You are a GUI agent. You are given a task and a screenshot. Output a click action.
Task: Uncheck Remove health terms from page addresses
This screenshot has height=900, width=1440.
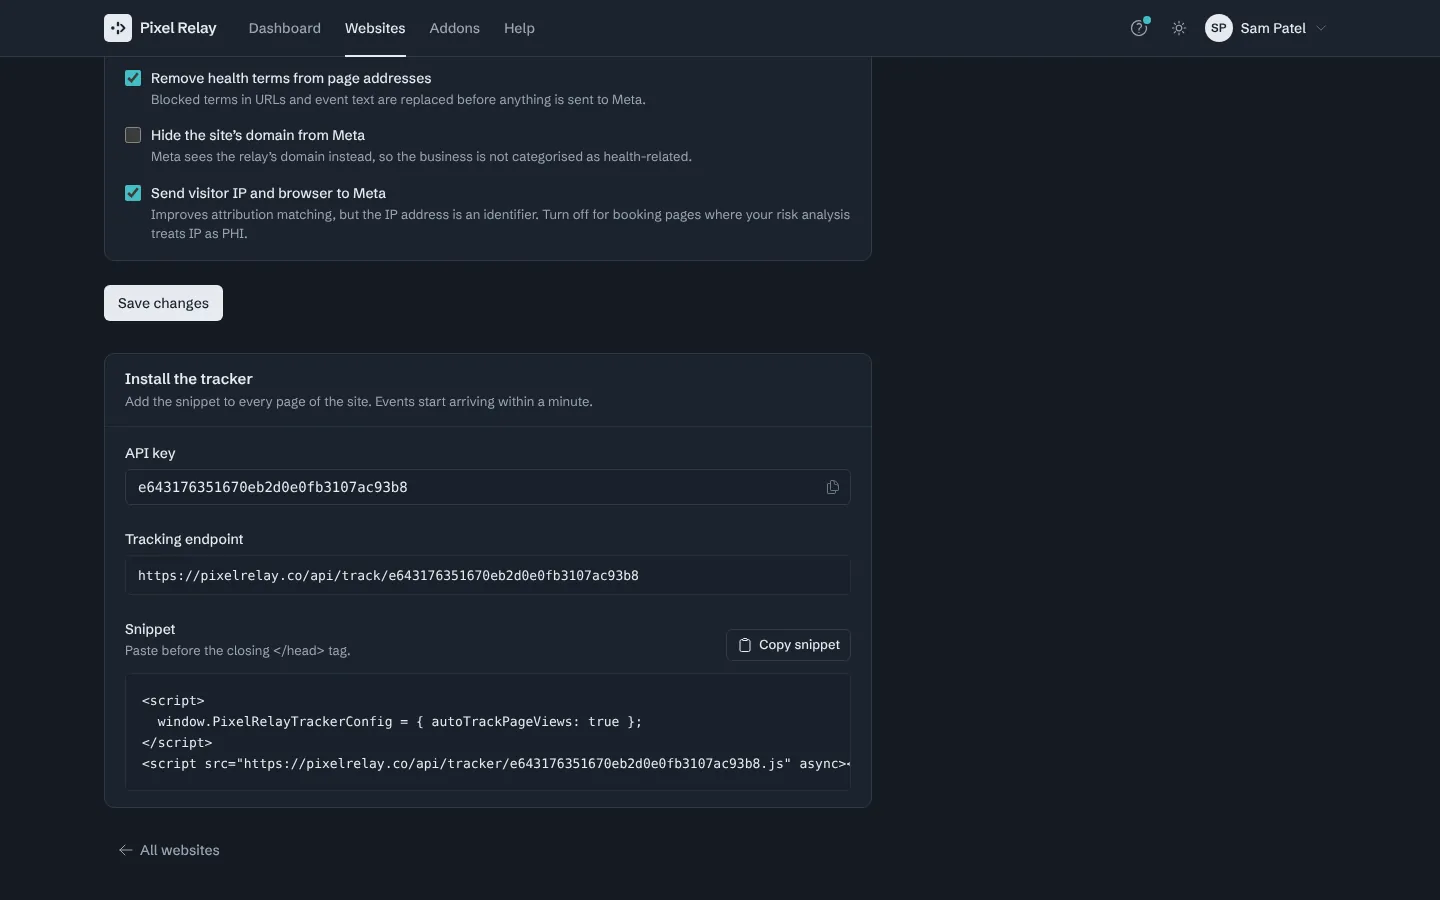point(133,78)
